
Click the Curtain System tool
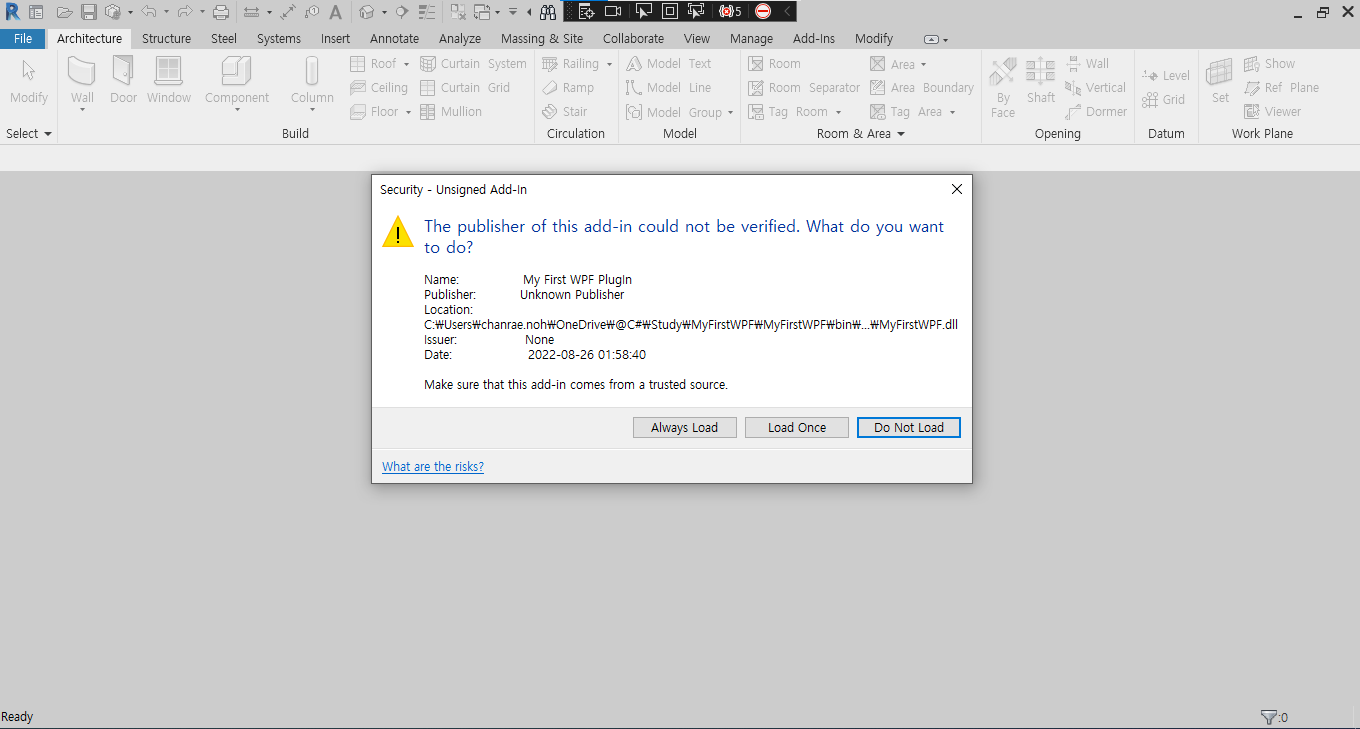(x=473, y=64)
